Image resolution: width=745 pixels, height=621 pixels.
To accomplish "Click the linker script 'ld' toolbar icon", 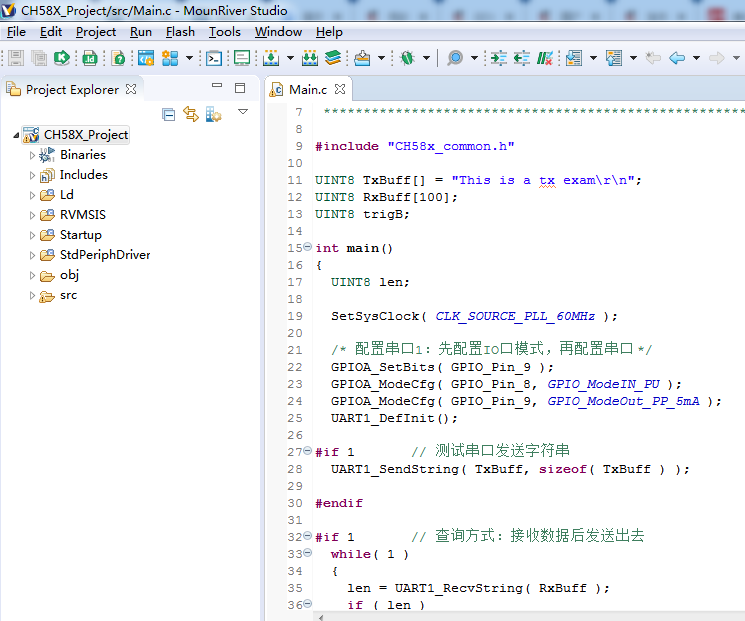I will point(90,58).
